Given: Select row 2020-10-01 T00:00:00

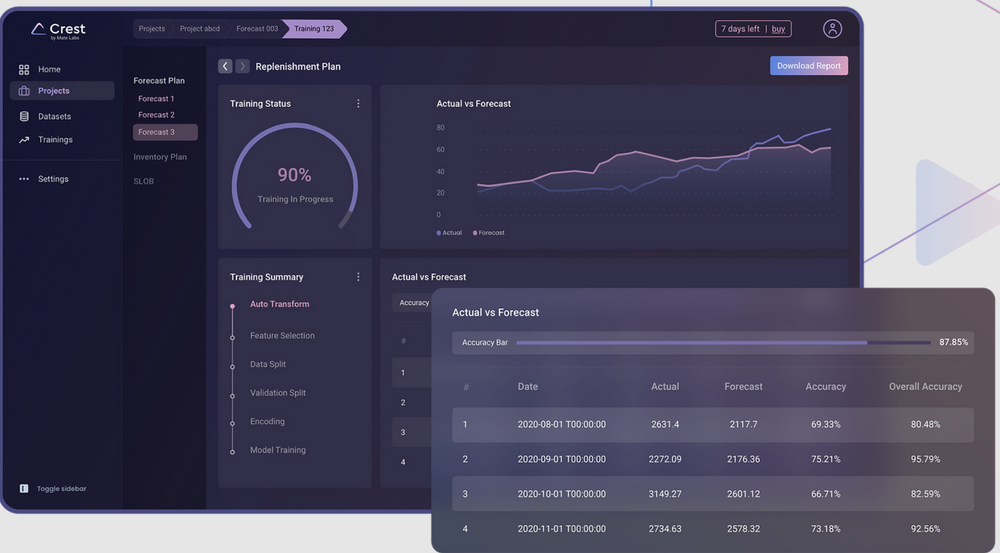Looking at the screenshot, I should (713, 494).
